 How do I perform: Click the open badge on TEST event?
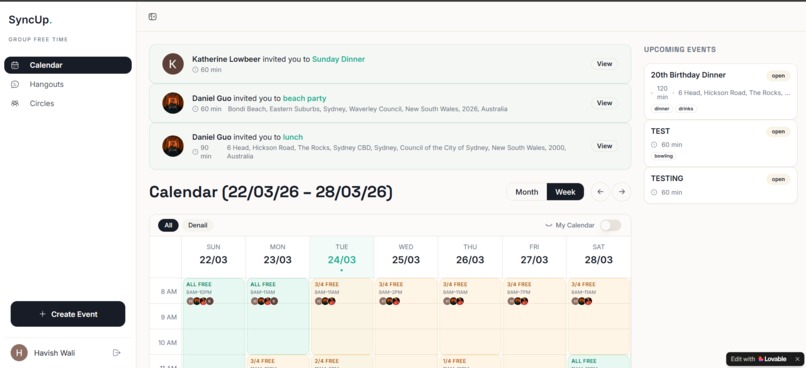(778, 132)
